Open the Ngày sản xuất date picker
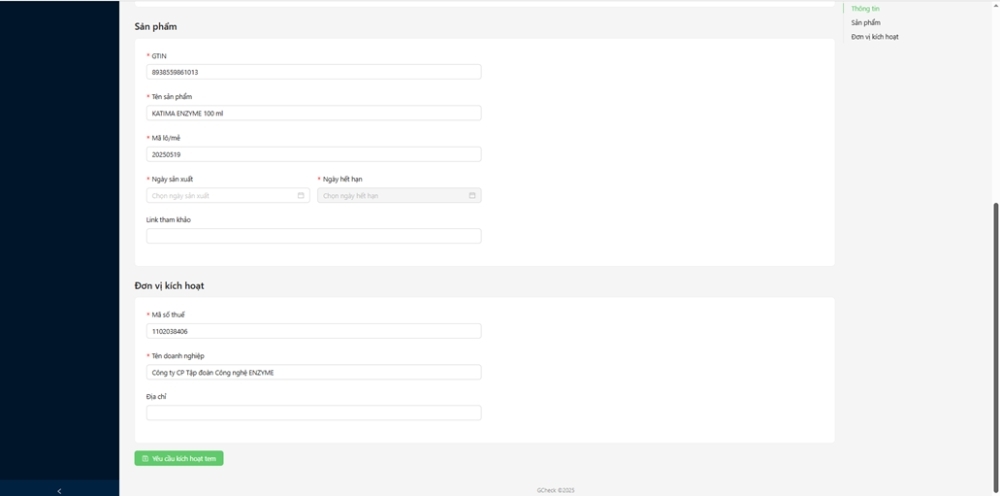 228,196
